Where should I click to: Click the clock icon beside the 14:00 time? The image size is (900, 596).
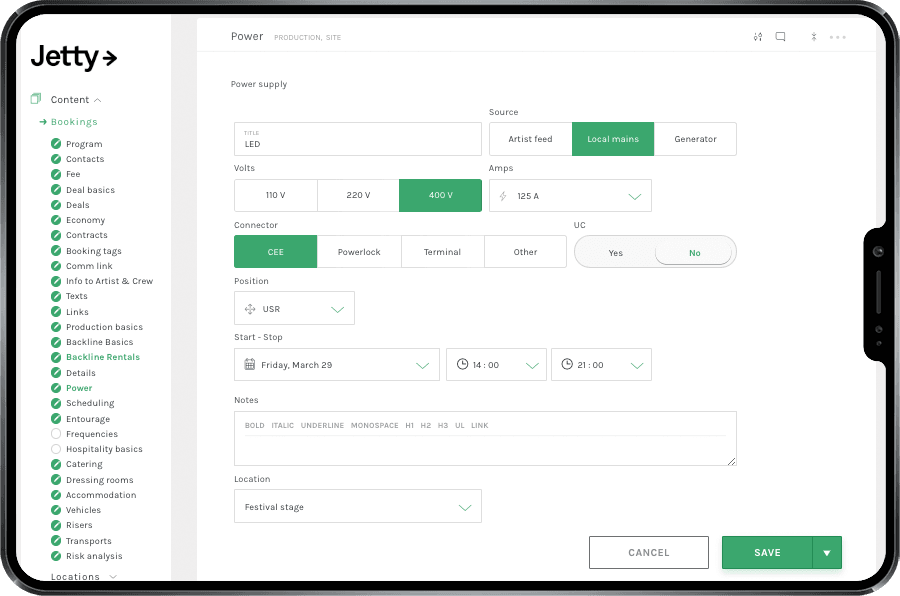[x=460, y=364]
